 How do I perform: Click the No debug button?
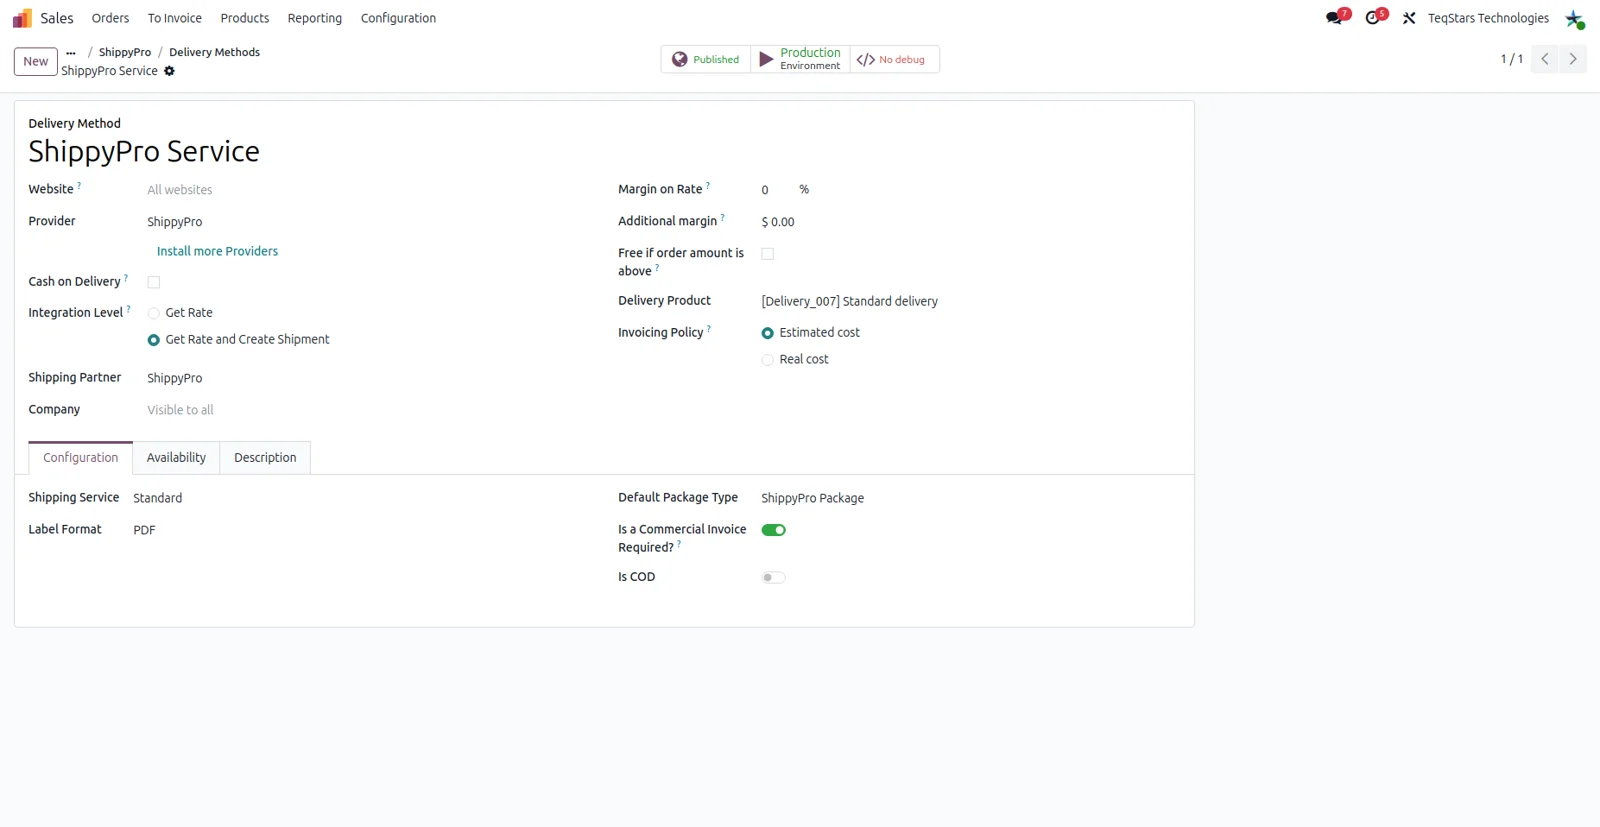894,59
